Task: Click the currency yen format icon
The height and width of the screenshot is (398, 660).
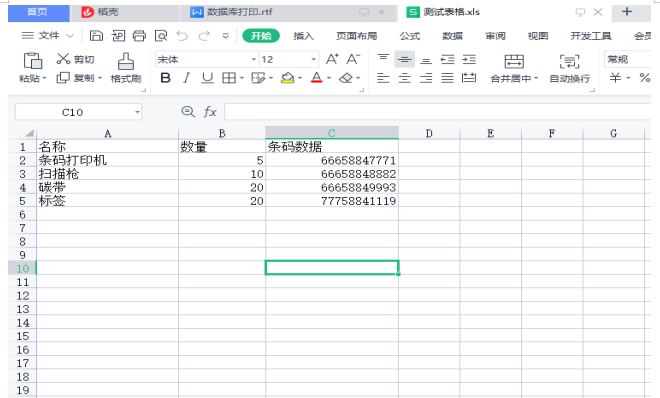Action: 615,78
